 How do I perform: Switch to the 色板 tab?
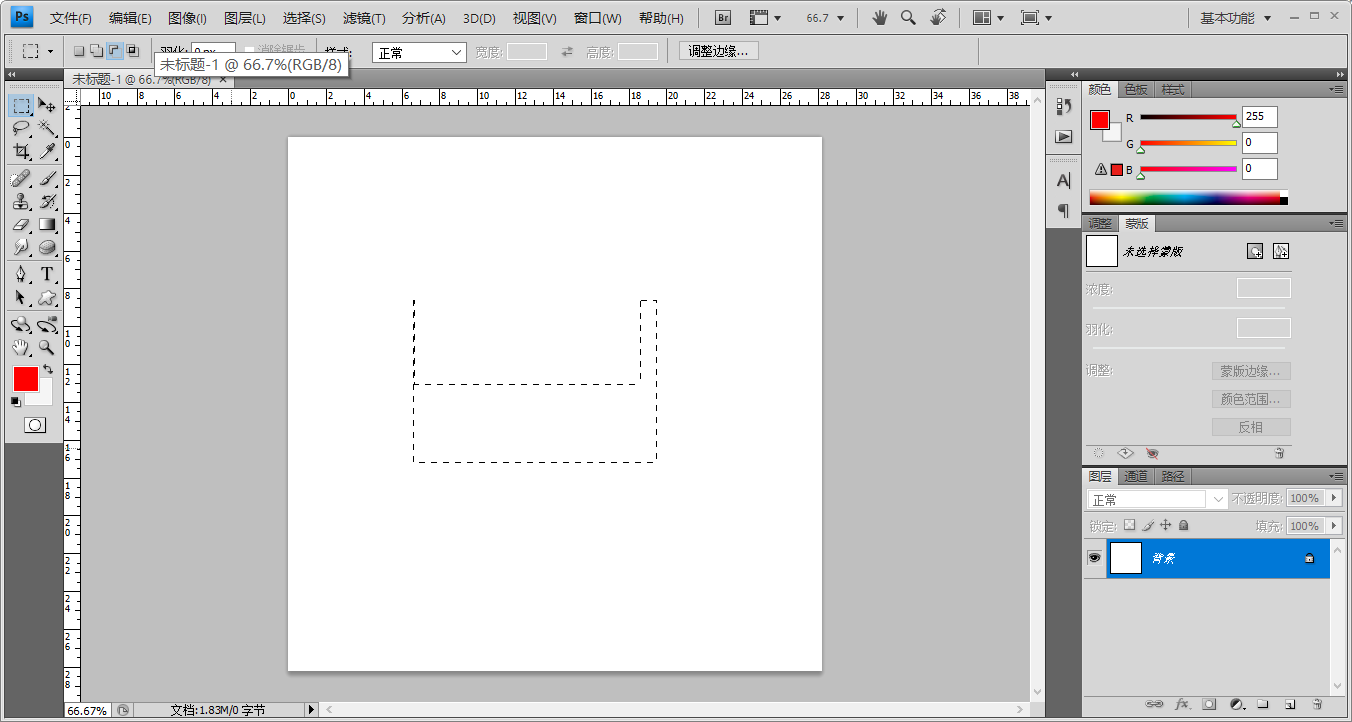1136,89
